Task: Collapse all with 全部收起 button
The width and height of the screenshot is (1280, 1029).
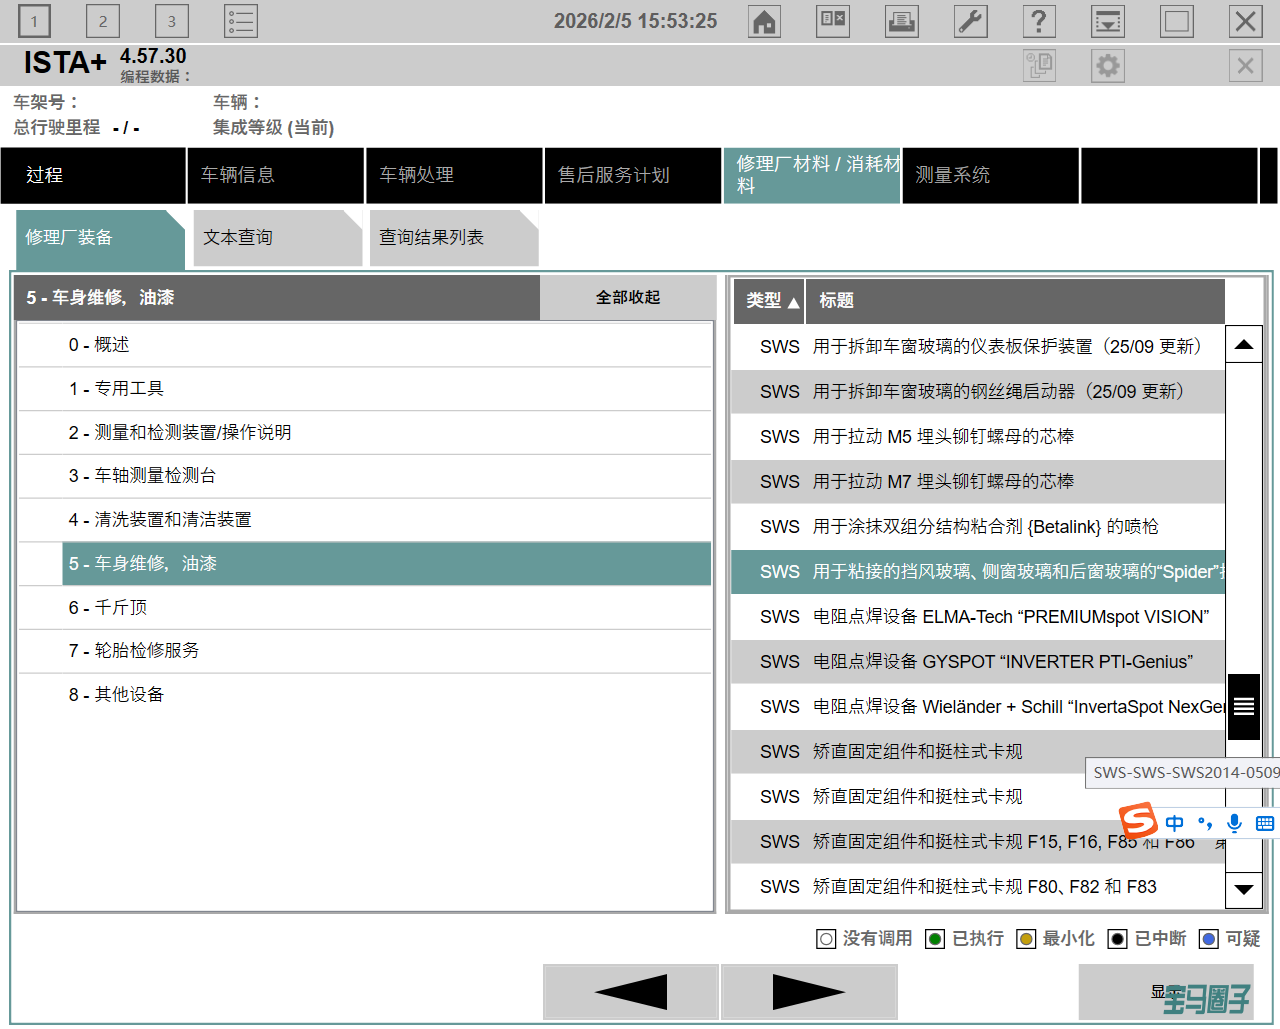Action: 627,298
